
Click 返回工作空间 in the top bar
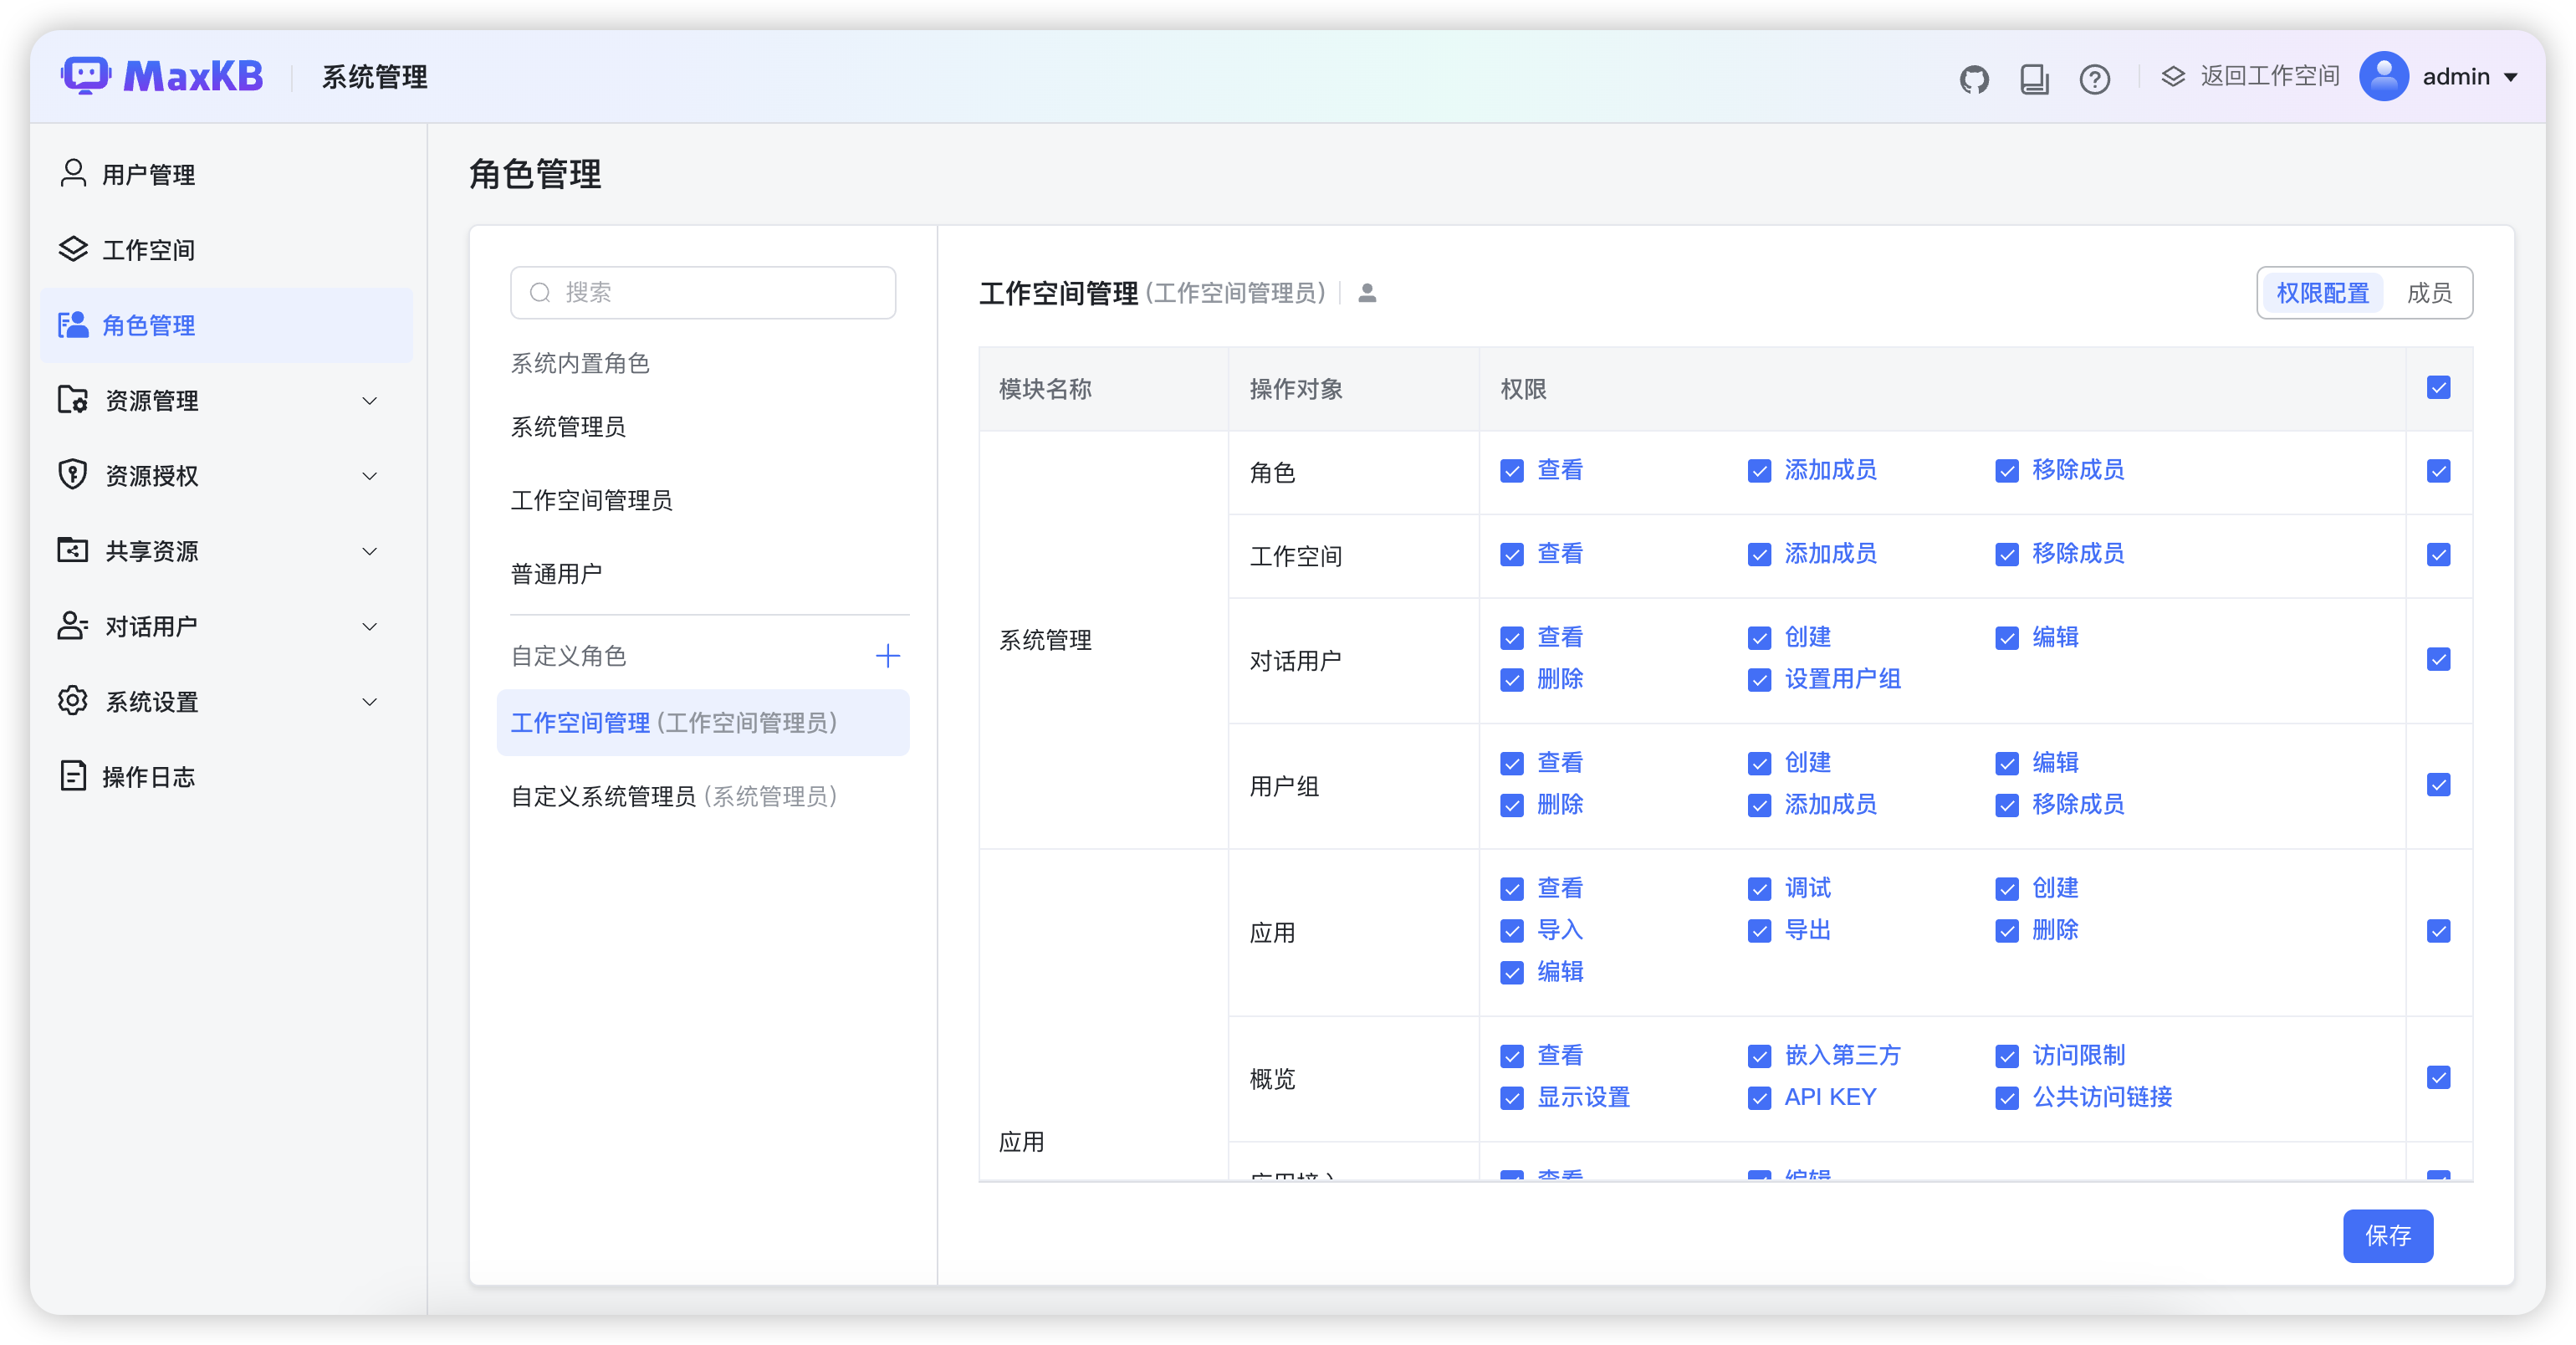pyautogui.click(x=2268, y=76)
